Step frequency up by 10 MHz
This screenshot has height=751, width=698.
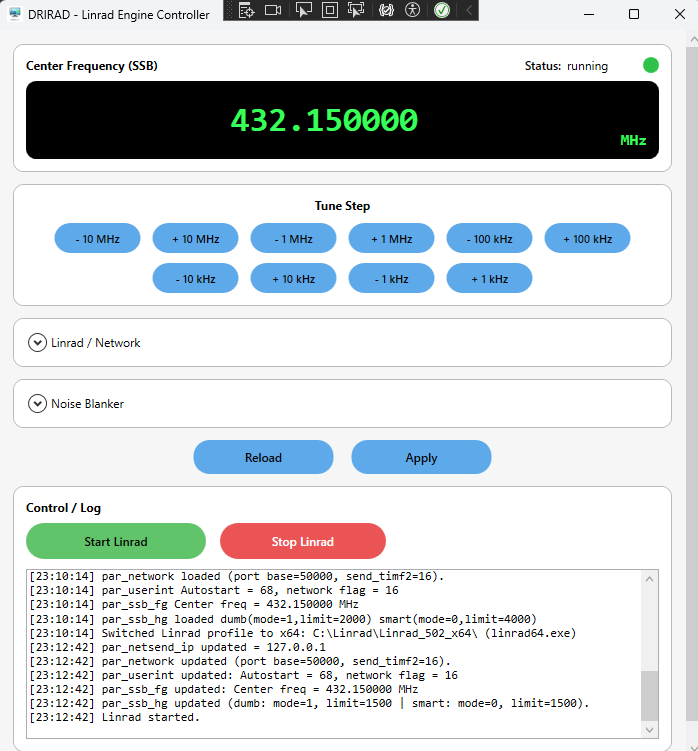tap(195, 239)
